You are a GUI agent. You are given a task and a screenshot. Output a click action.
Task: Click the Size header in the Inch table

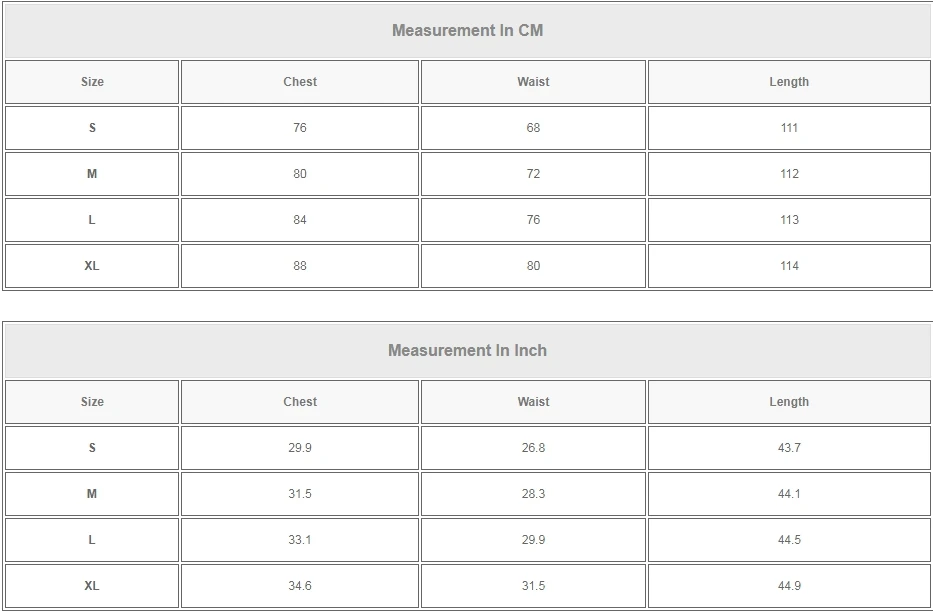coord(92,402)
